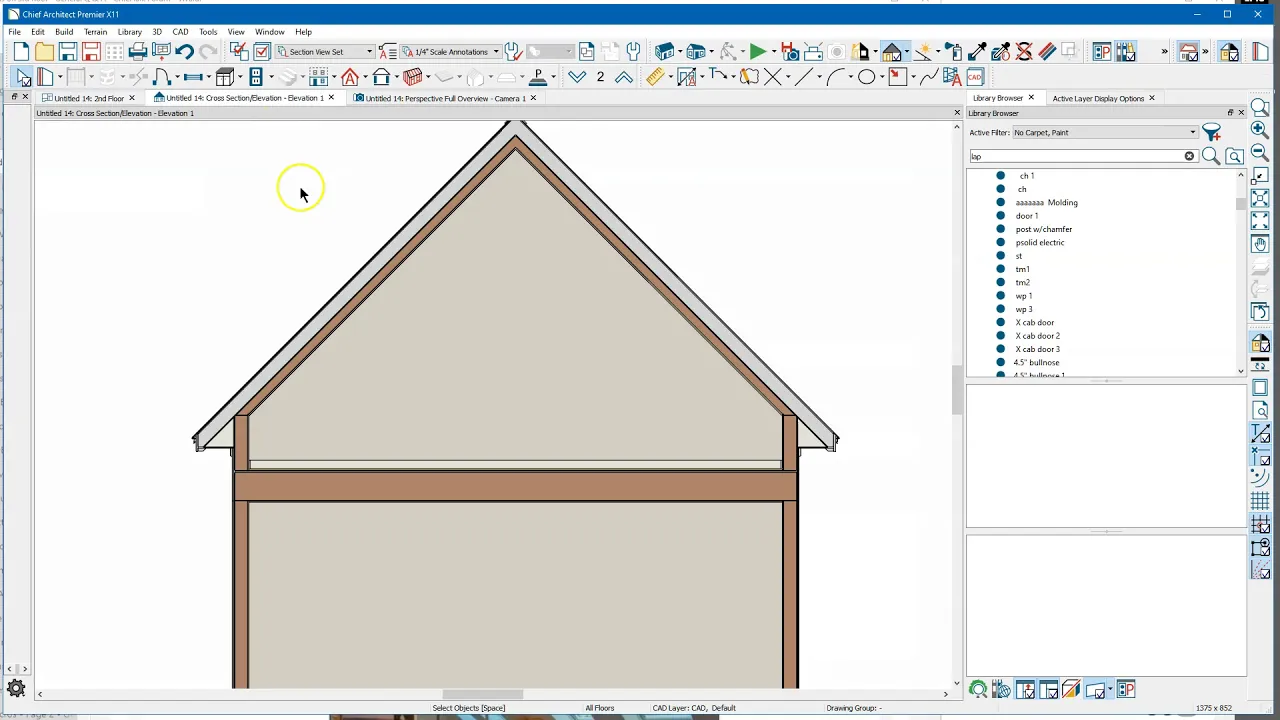Close the Cross Section/Elevation 1 tab
Image resolution: width=1280 pixels, height=720 pixels.
tap(331, 98)
